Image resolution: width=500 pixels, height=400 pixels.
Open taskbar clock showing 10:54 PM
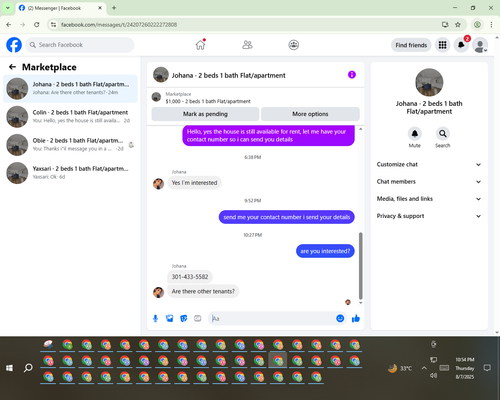pos(465,368)
